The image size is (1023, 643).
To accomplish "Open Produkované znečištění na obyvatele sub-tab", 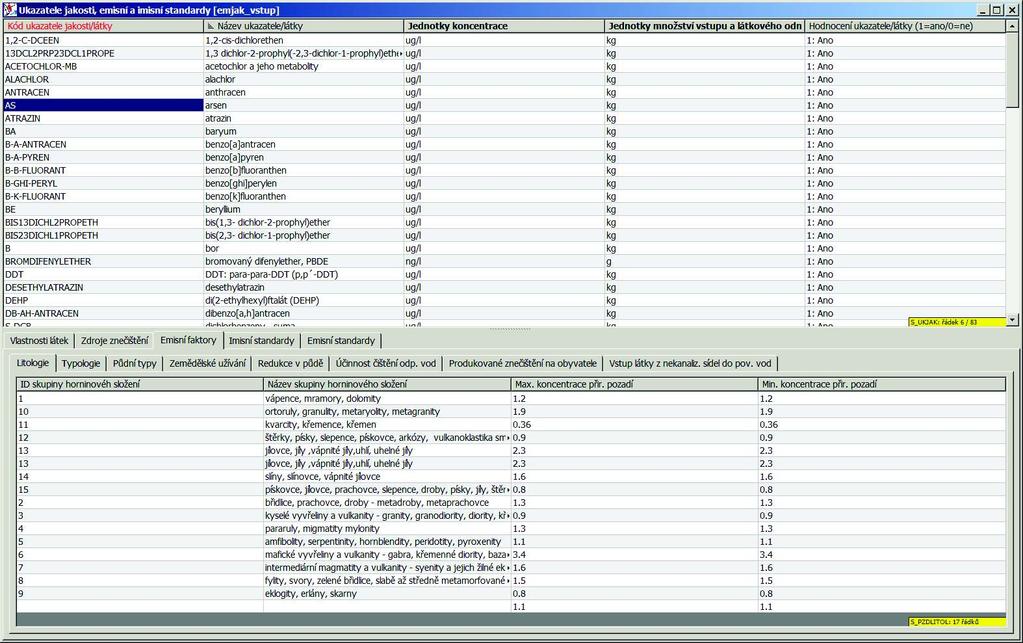I will pos(523,363).
